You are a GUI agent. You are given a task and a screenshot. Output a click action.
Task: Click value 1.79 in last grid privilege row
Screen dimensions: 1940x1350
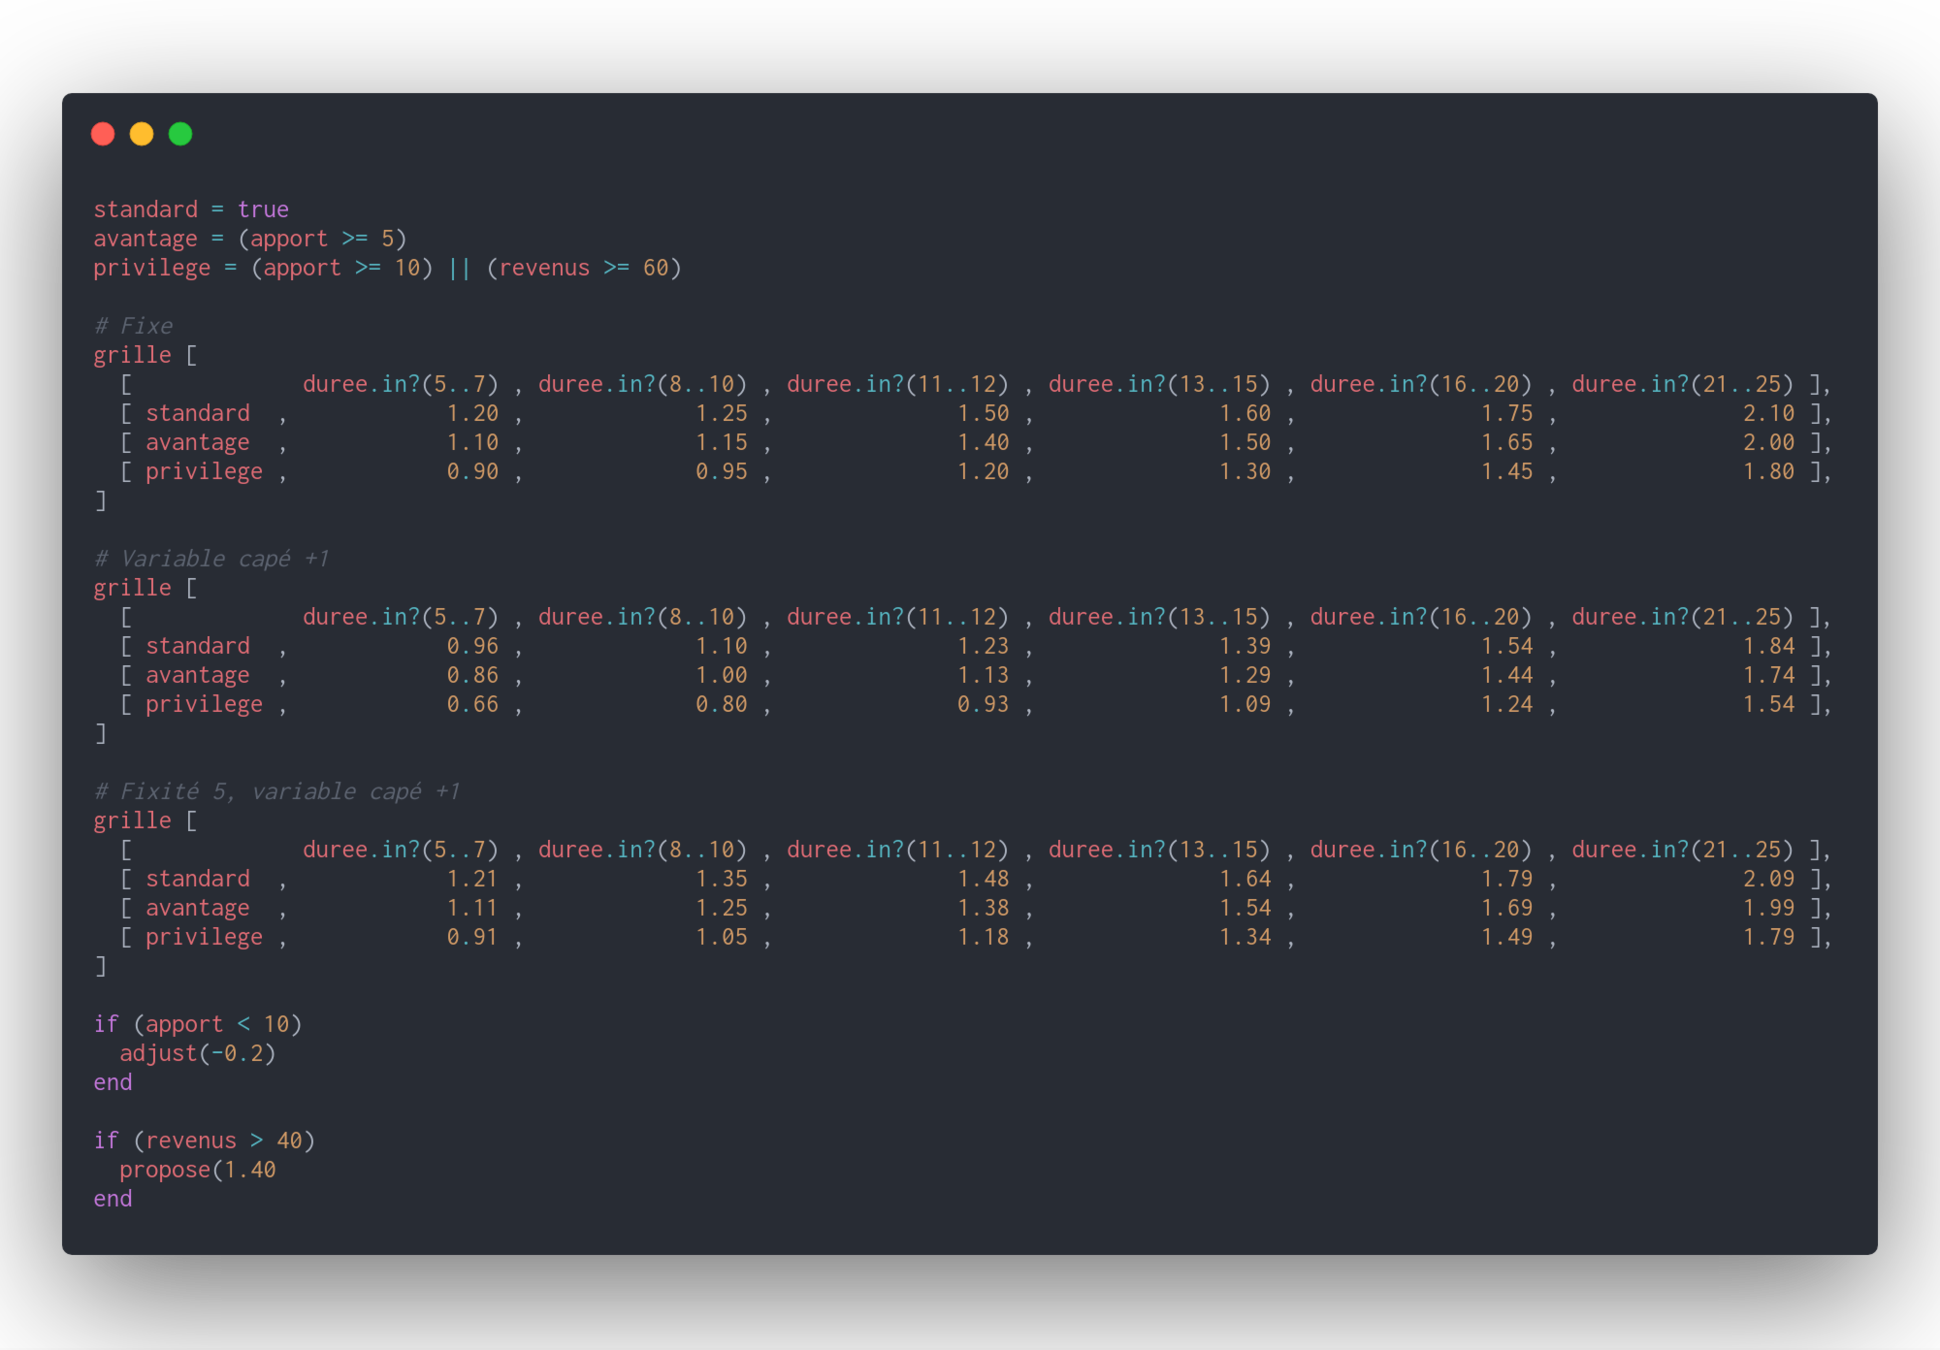1768,937
